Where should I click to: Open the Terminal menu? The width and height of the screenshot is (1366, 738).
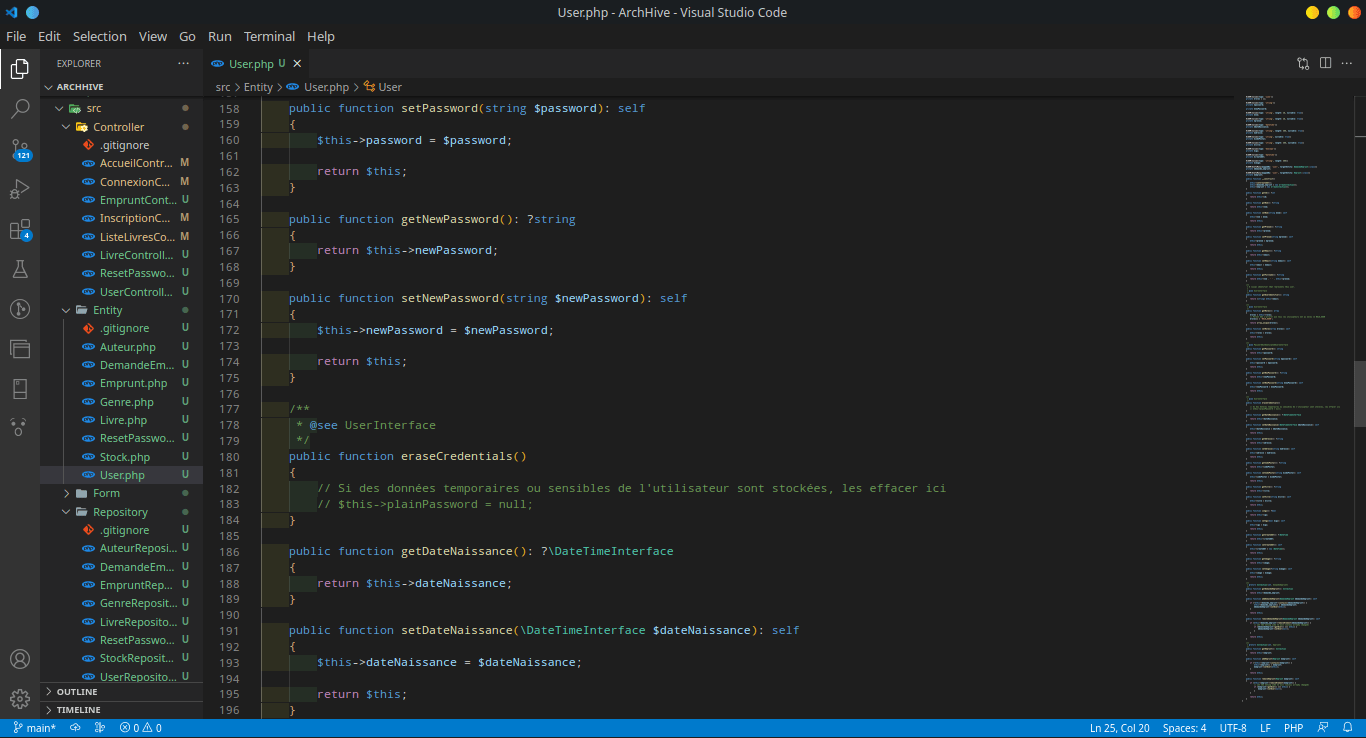(269, 36)
